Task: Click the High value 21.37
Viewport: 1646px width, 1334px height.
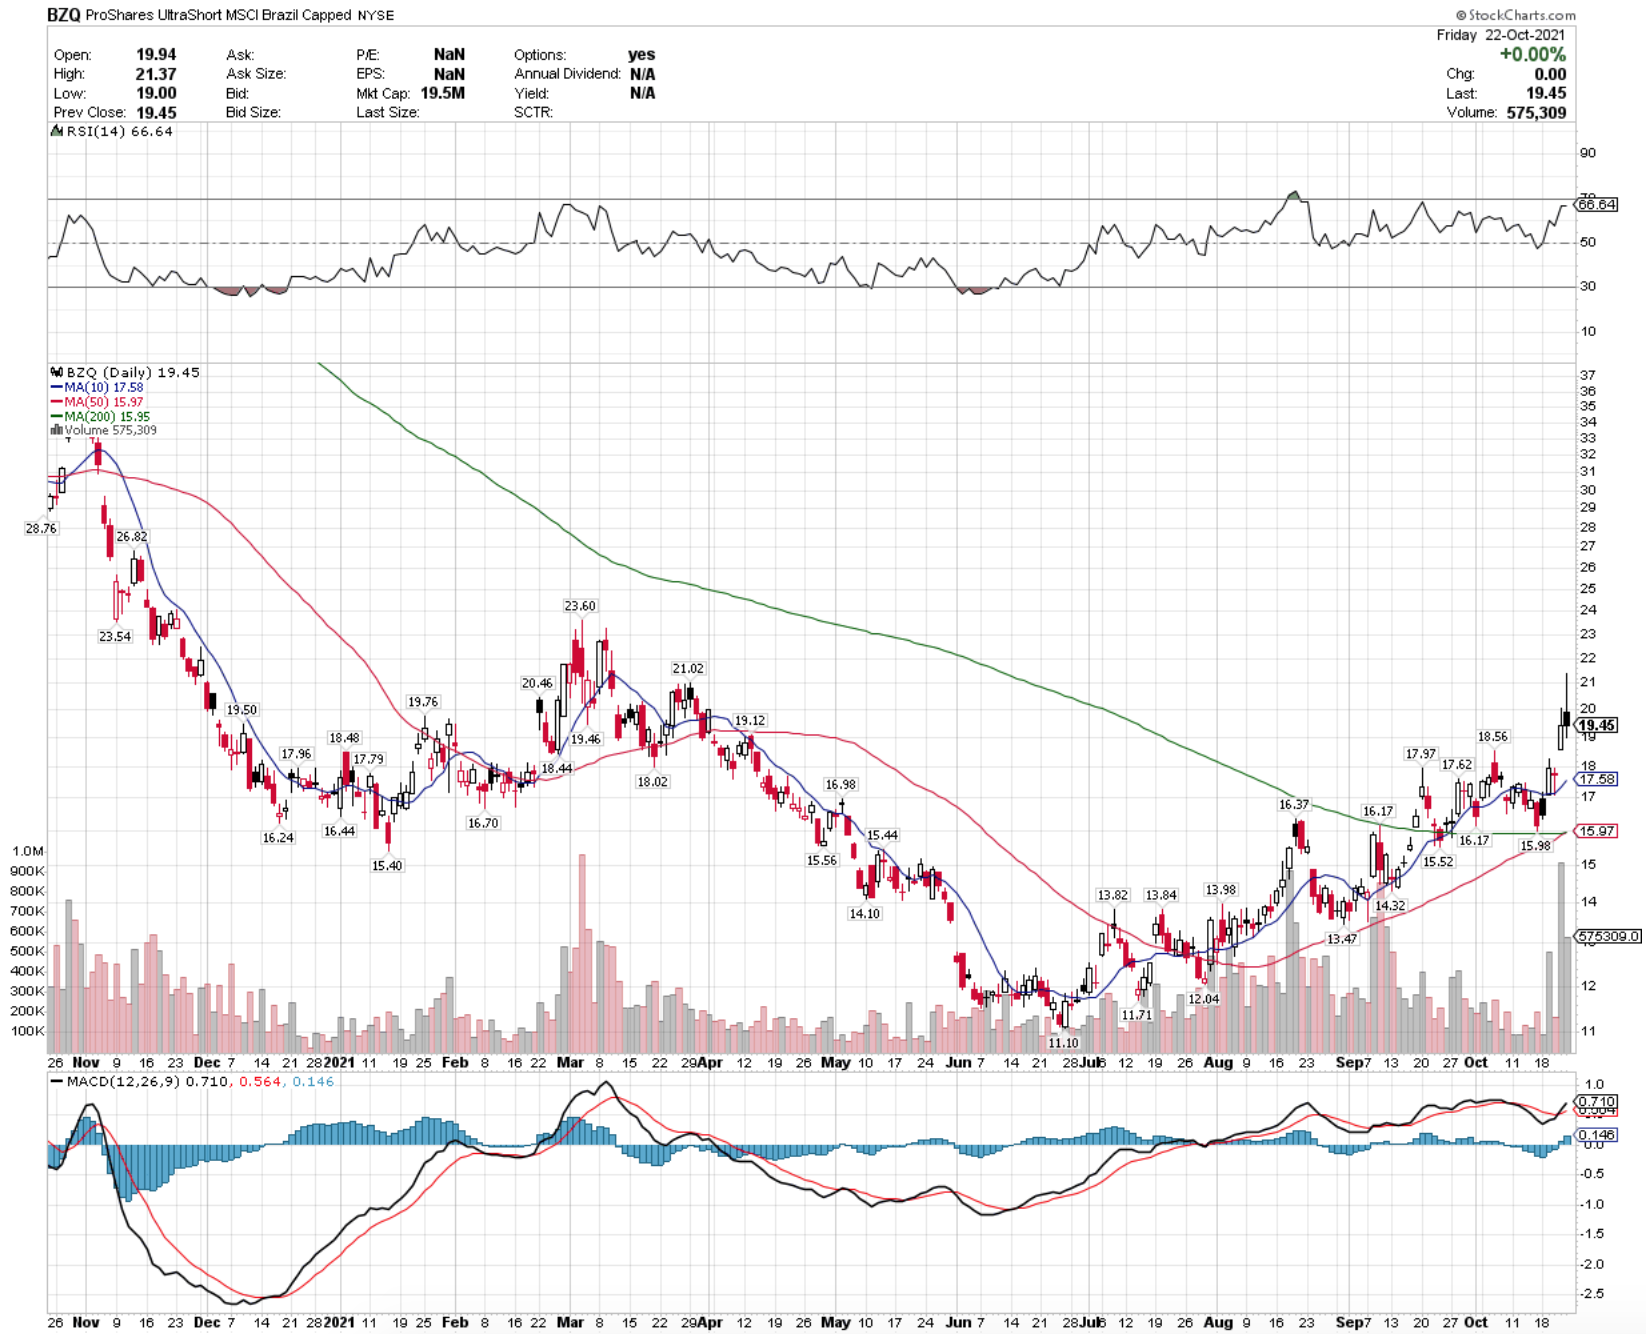Action: pyautogui.click(x=156, y=74)
